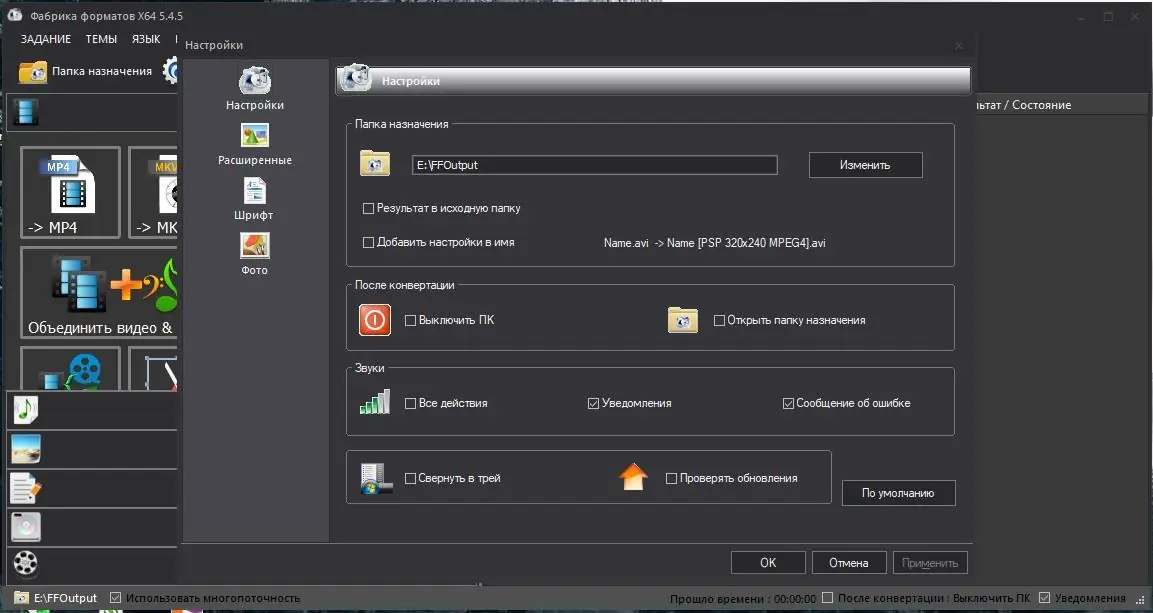
Task: Toggle status bar Уведомления checkbox
Action: click(x=1044, y=598)
